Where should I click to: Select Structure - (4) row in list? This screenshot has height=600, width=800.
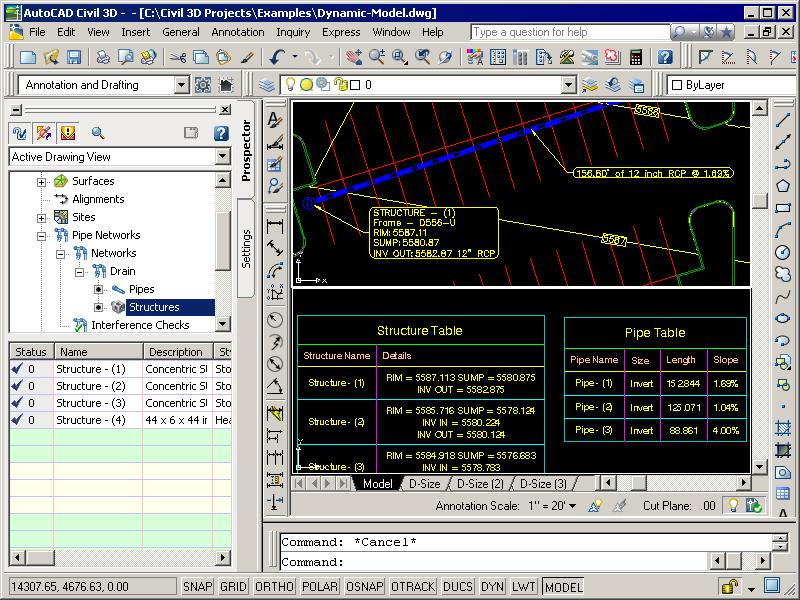click(x=120, y=420)
